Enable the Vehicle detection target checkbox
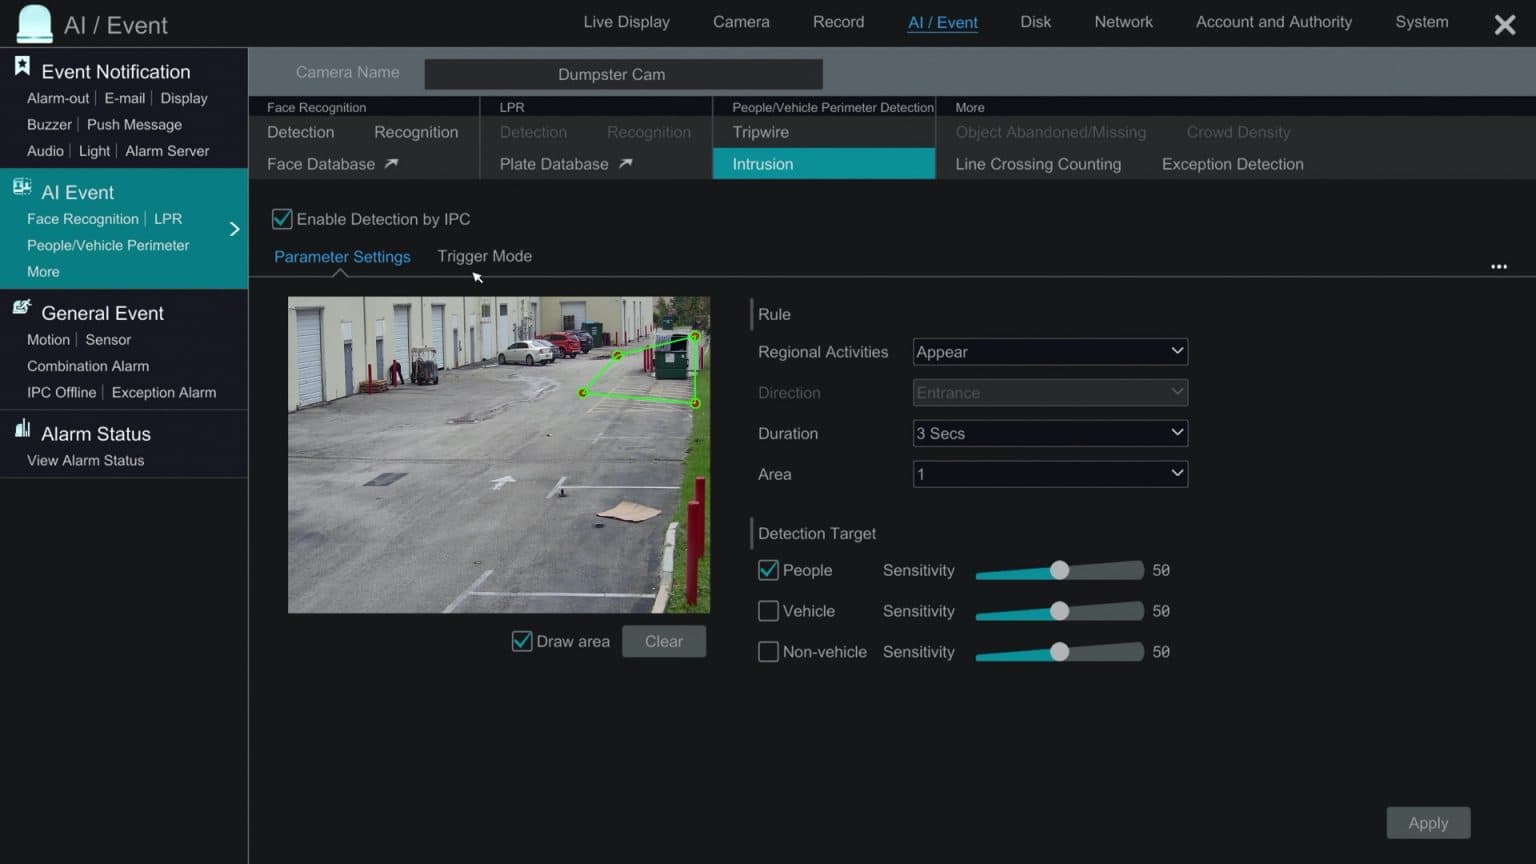The width and height of the screenshot is (1536, 864). tap(768, 611)
